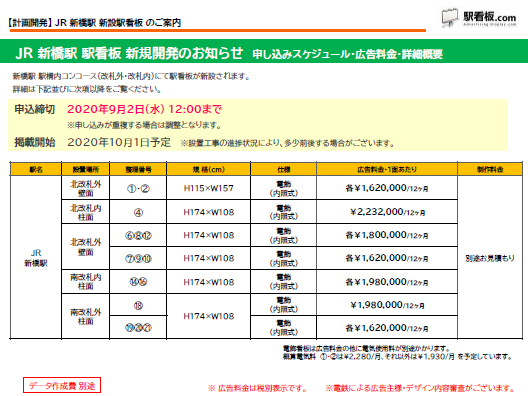Select the number cell ④
Viewport: 528px width, 396px height.
pyautogui.click(x=138, y=212)
